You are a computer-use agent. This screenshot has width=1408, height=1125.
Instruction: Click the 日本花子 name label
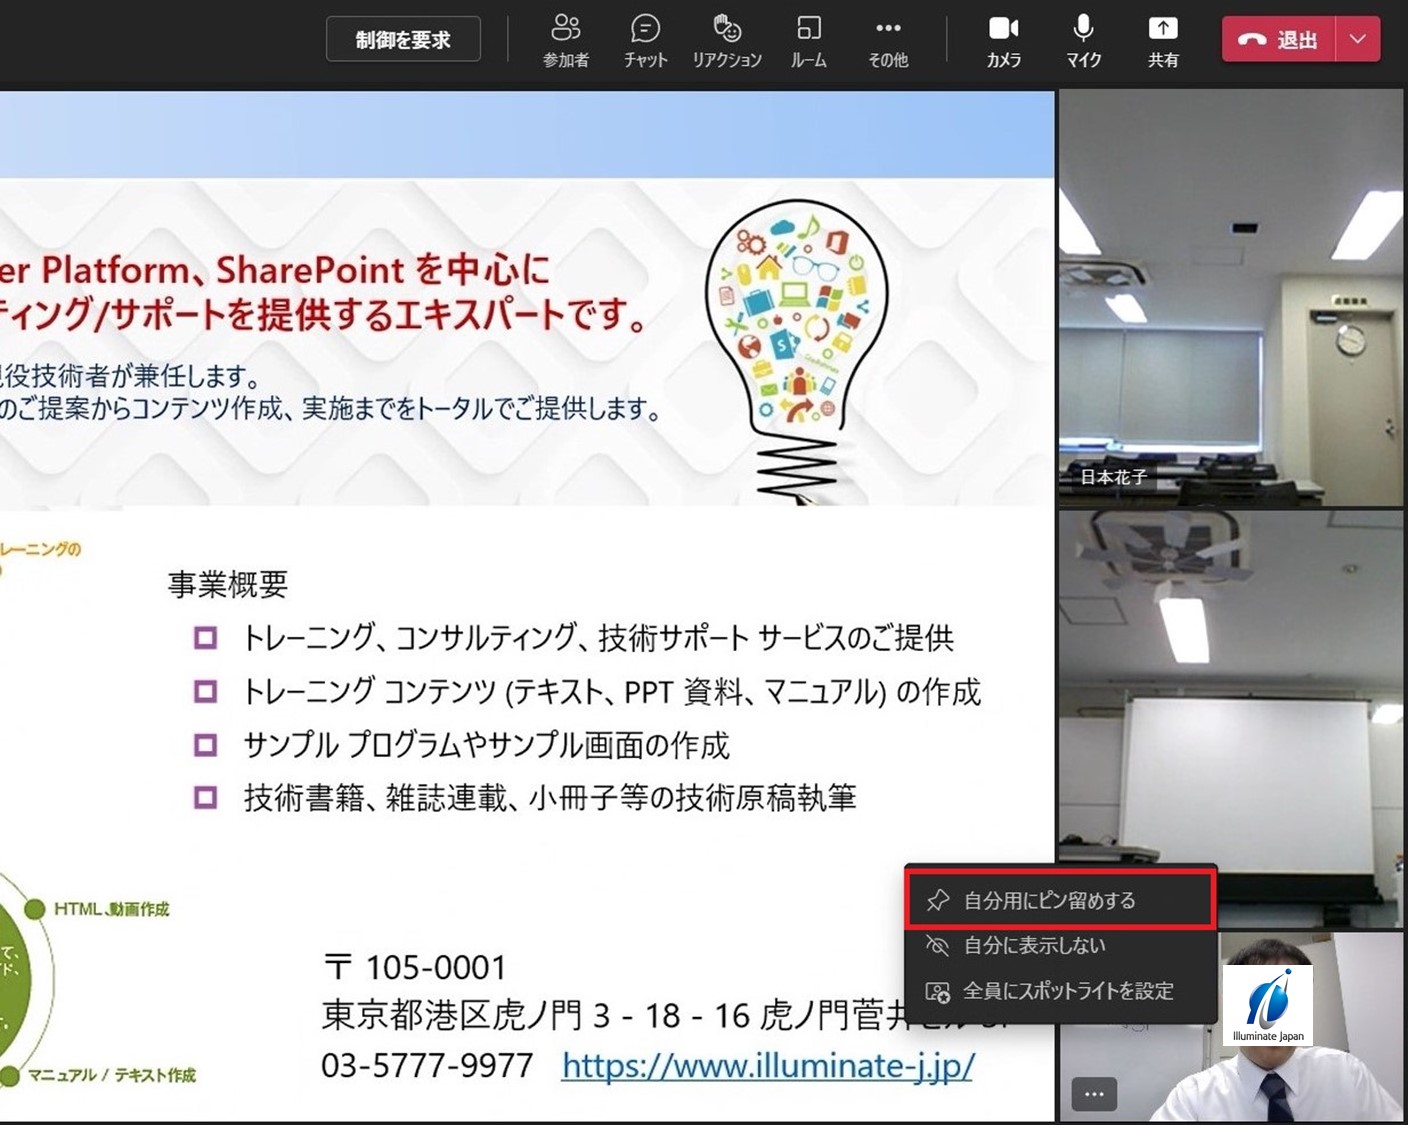[x=1113, y=477]
